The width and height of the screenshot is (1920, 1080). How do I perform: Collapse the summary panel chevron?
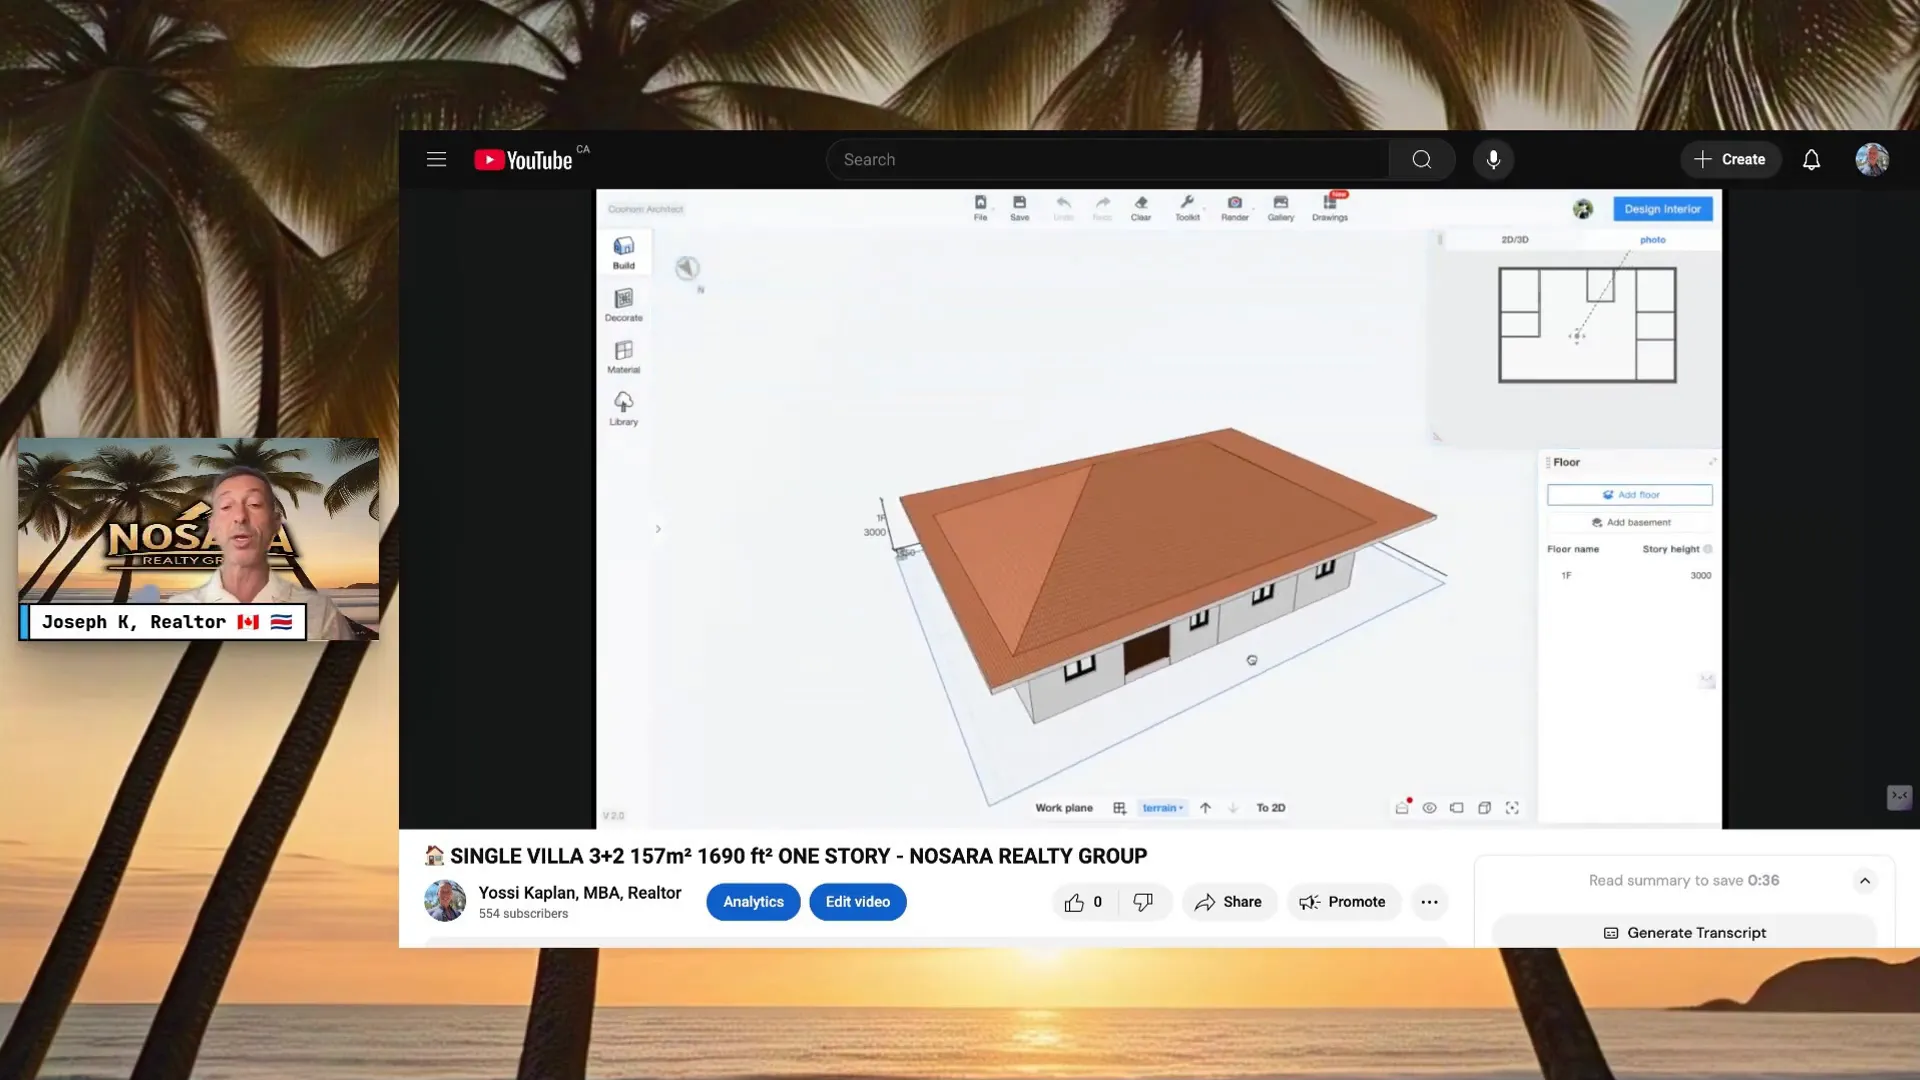(x=1865, y=881)
